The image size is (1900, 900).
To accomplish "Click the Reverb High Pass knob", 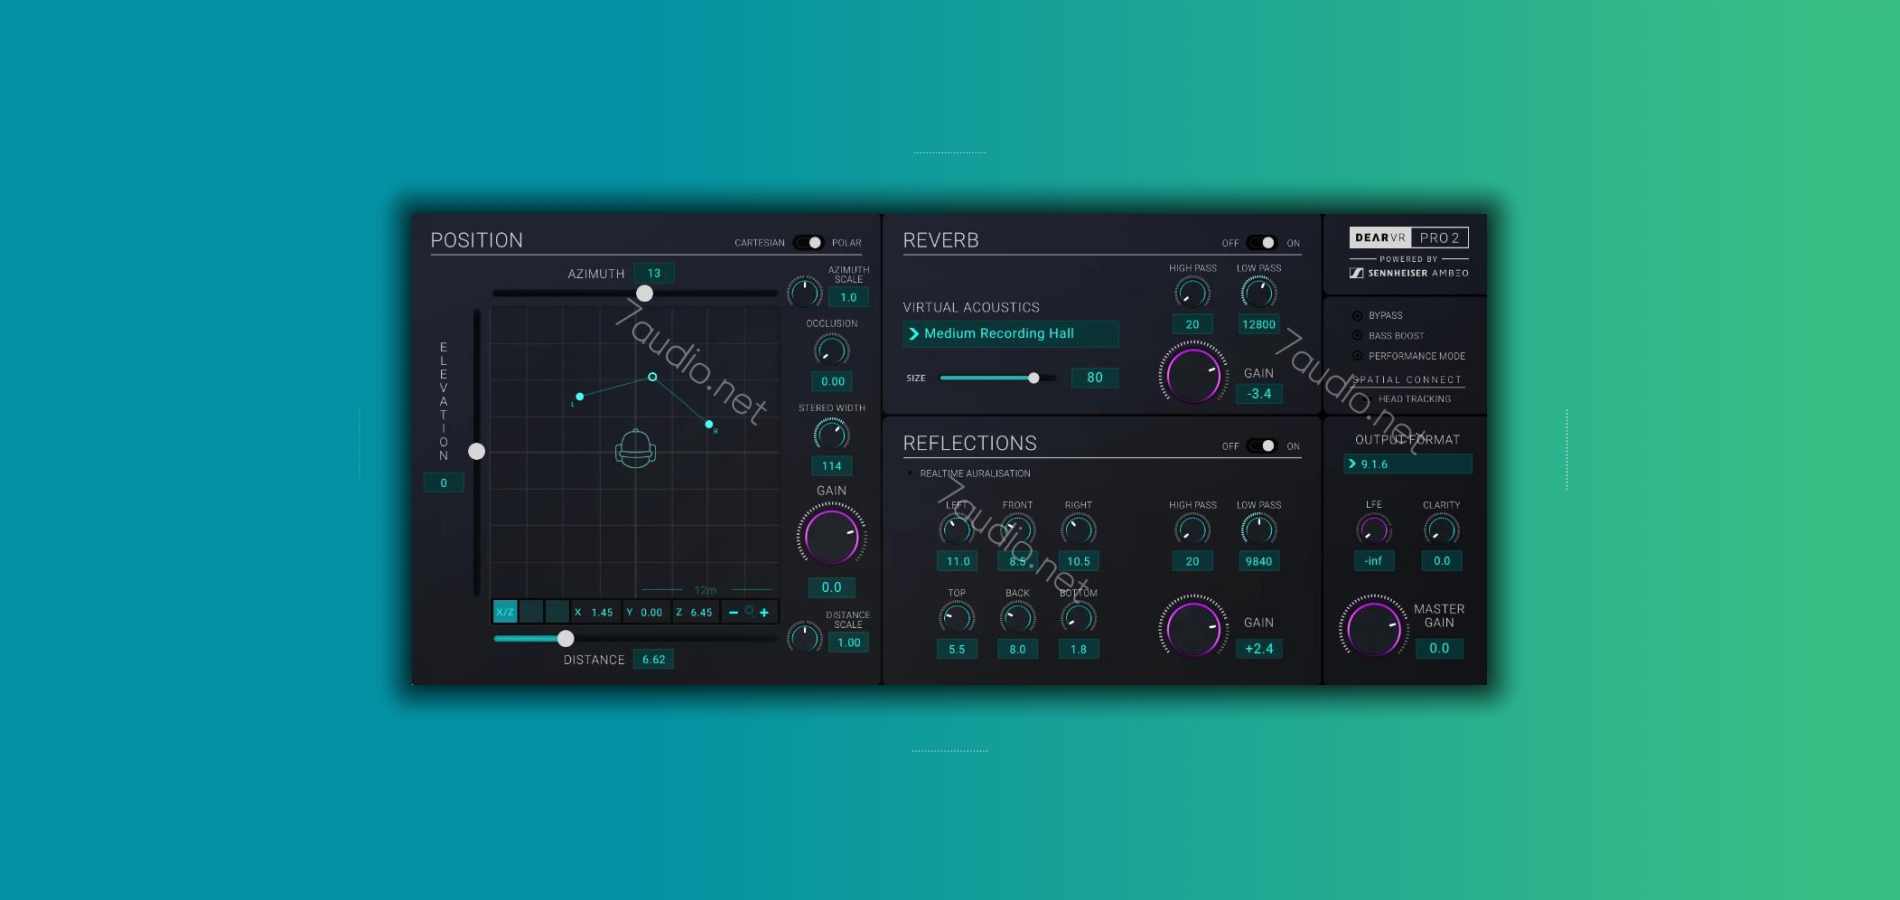I will 1192,293.
